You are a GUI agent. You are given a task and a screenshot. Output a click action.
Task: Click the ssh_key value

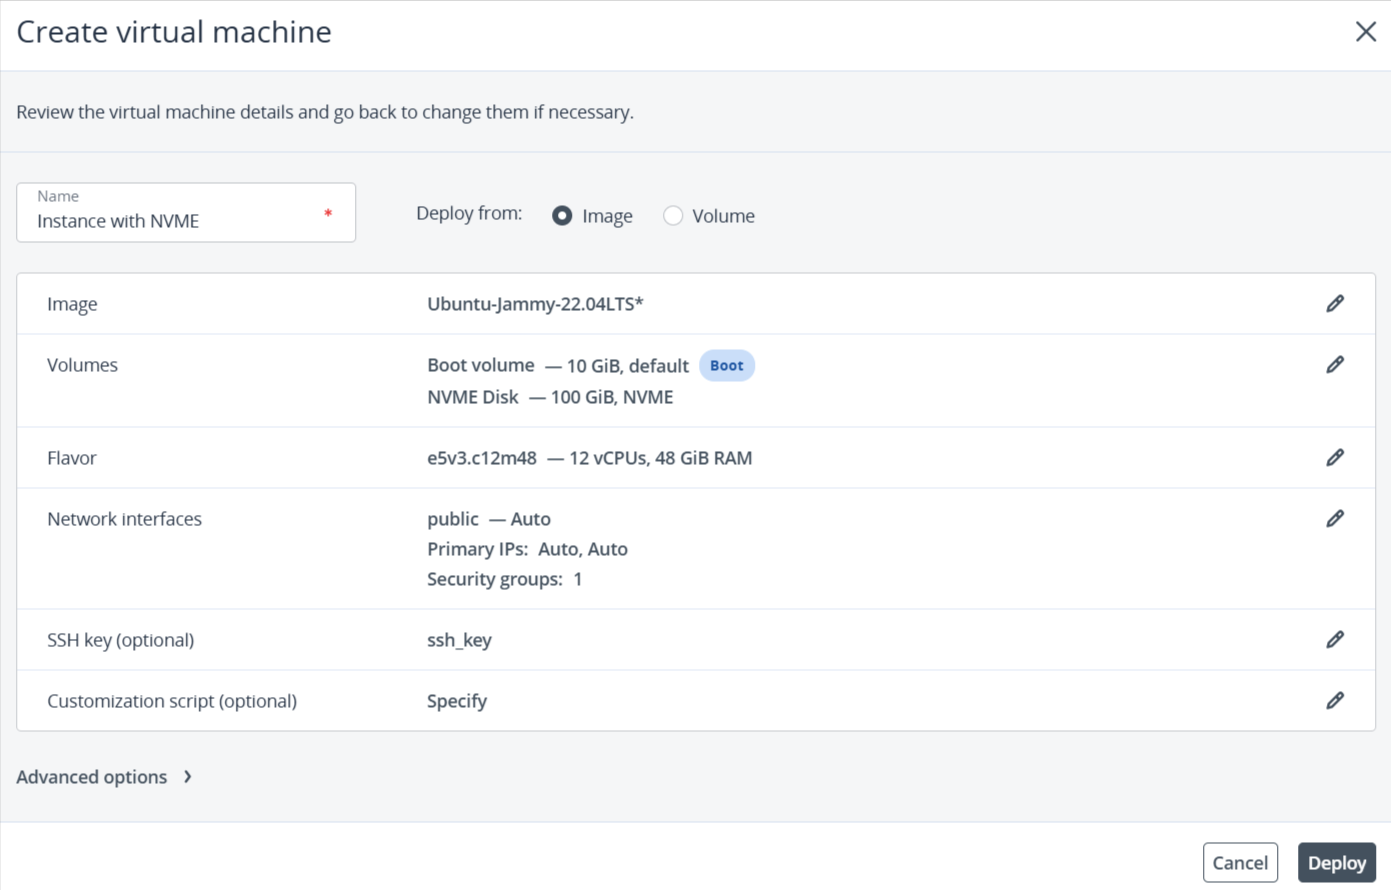tap(459, 640)
